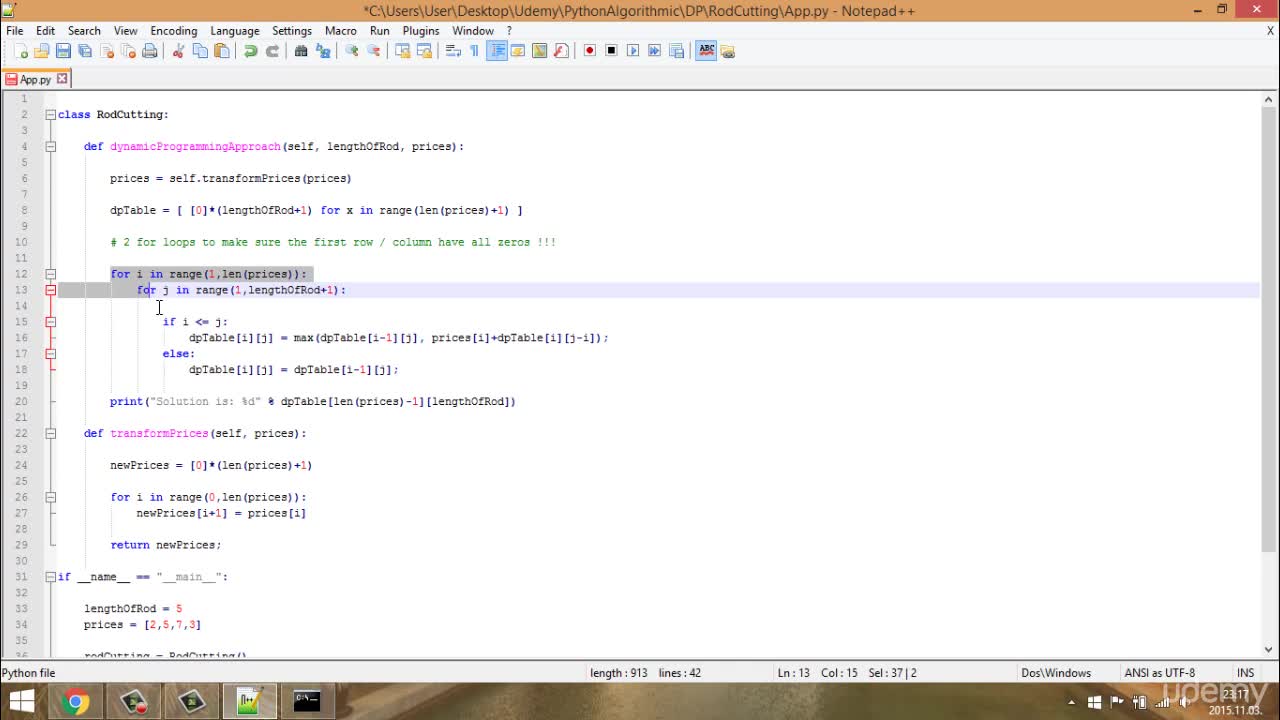Zoom in using the toolbar magnifier
1280x720 pixels.
coord(352,51)
